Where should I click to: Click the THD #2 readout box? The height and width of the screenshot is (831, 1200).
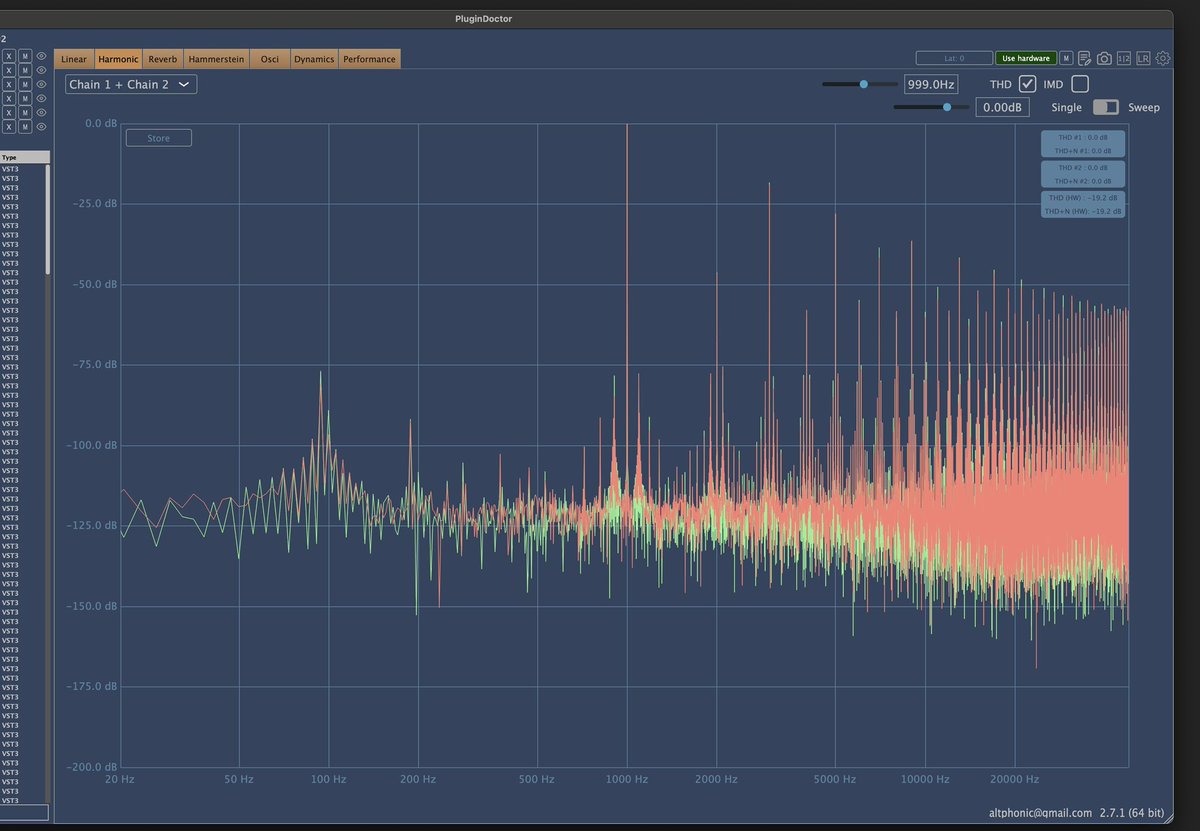pos(1083,174)
